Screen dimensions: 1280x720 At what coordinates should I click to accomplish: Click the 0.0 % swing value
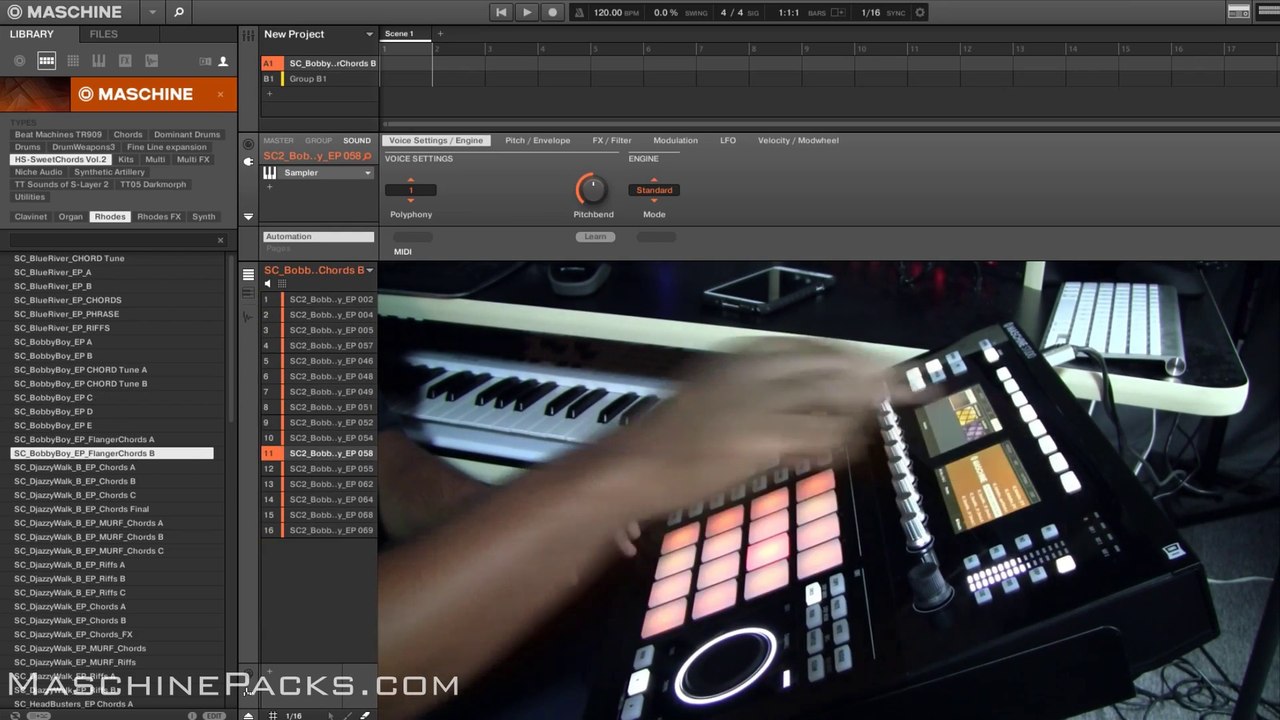tap(665, 12)
